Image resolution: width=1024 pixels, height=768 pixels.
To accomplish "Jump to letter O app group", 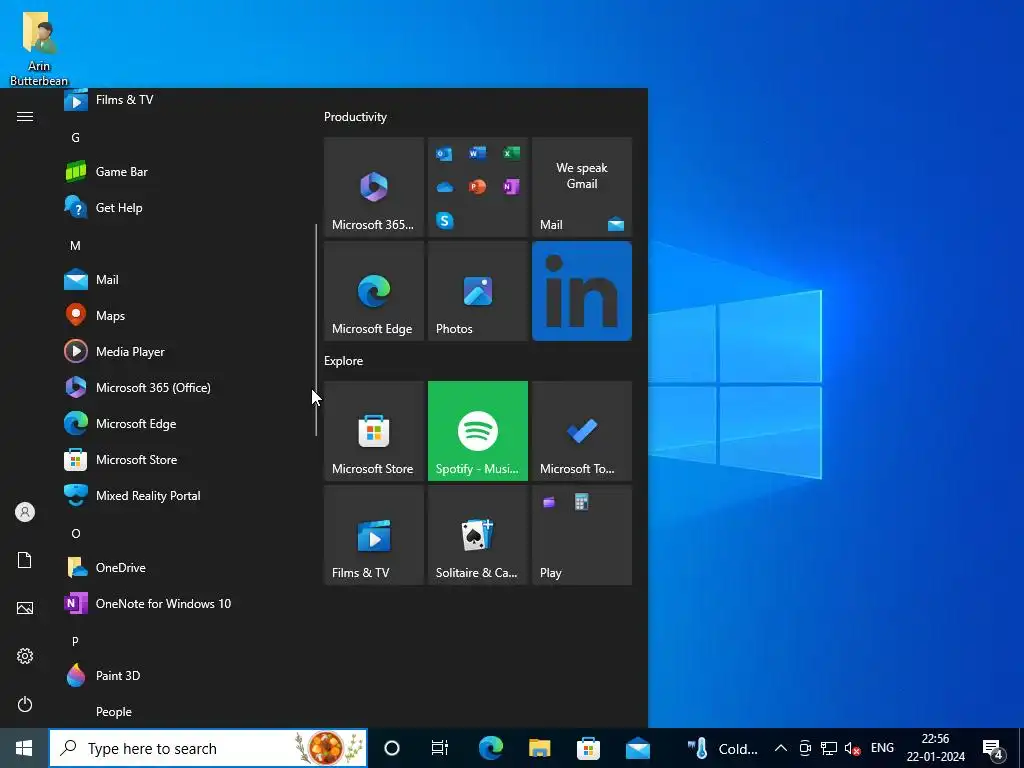I will pyautogui.click(x=76, y=534).
